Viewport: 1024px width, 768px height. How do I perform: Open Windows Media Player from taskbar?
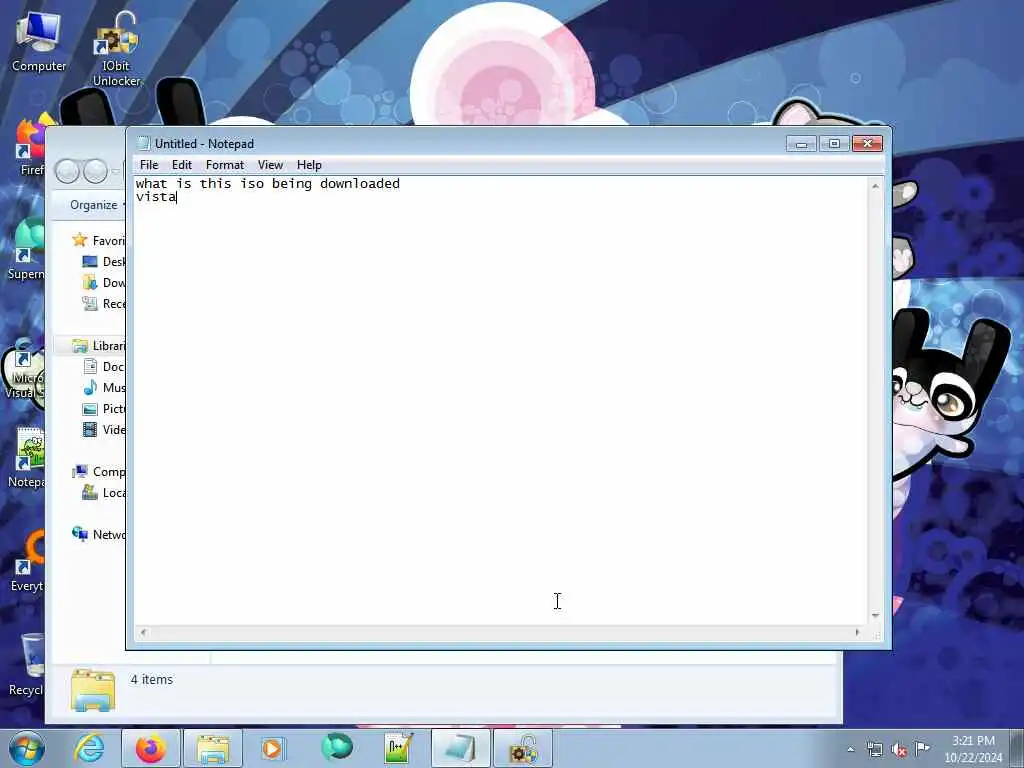[272, 748]
